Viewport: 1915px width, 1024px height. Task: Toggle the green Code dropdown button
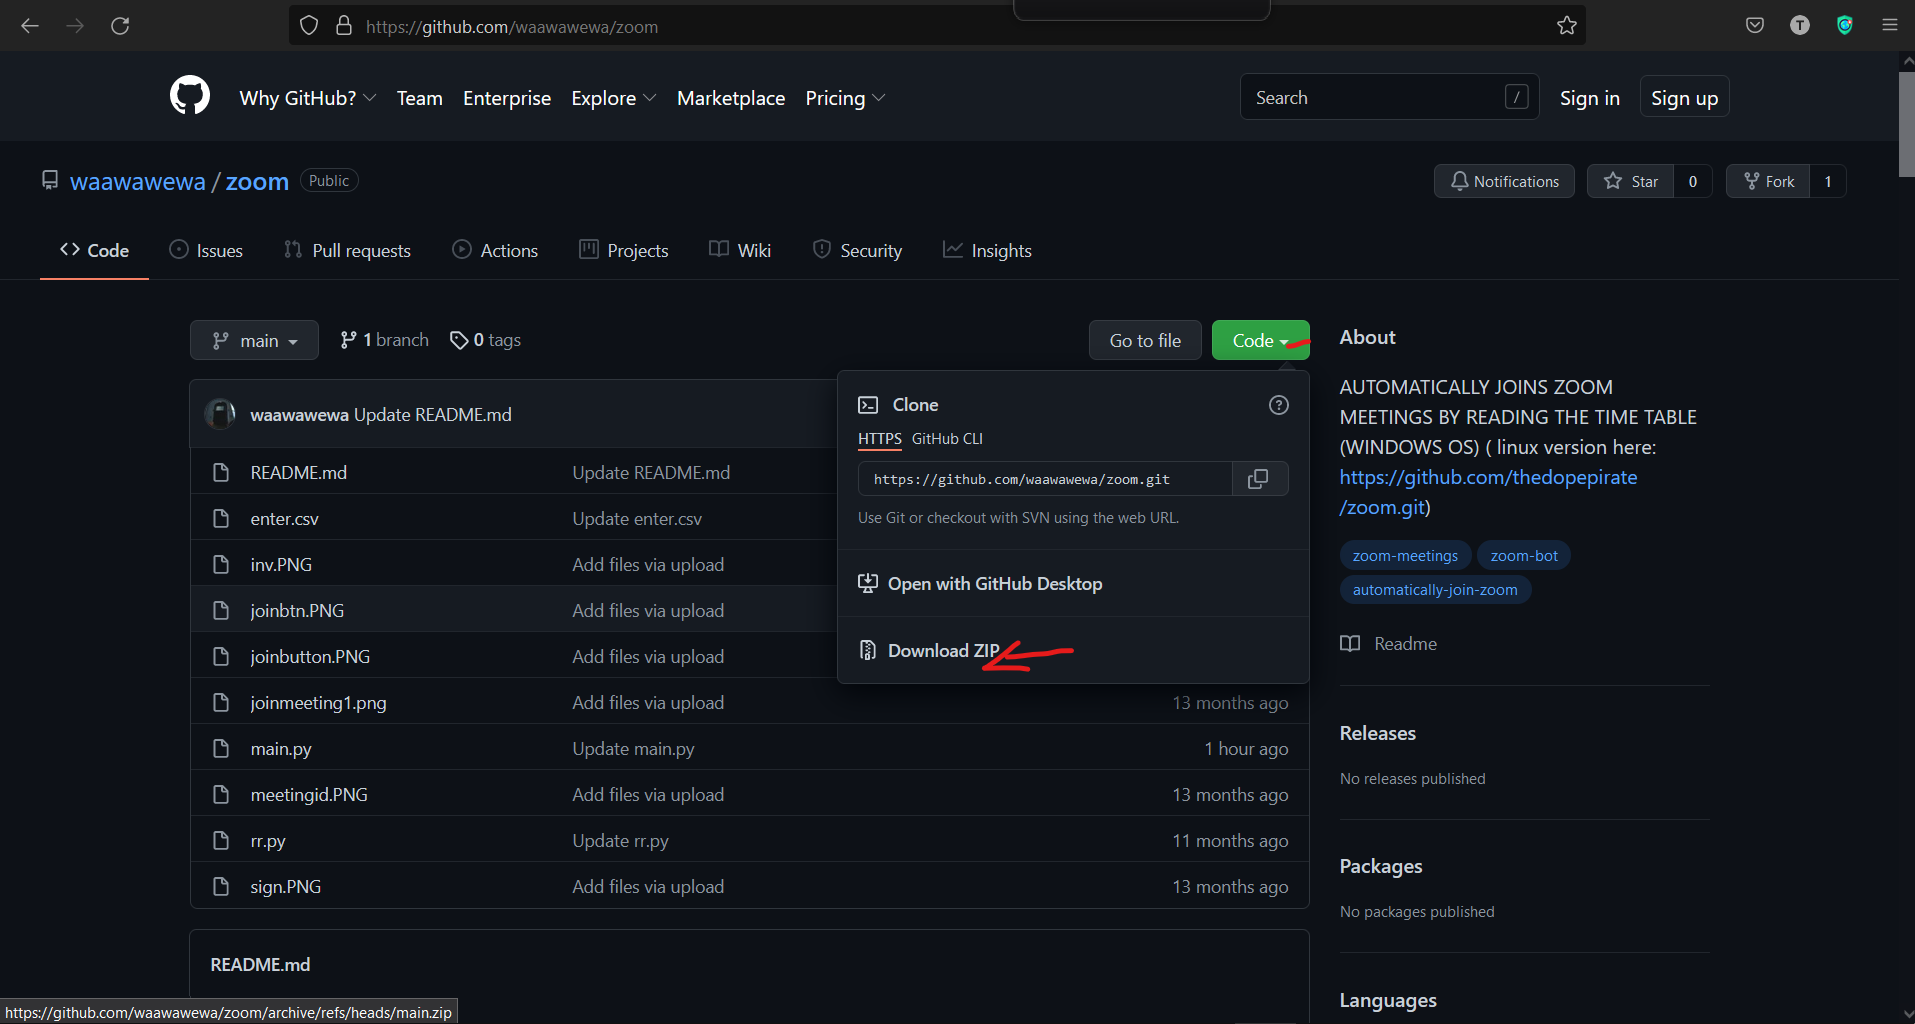coord(1260,340)
